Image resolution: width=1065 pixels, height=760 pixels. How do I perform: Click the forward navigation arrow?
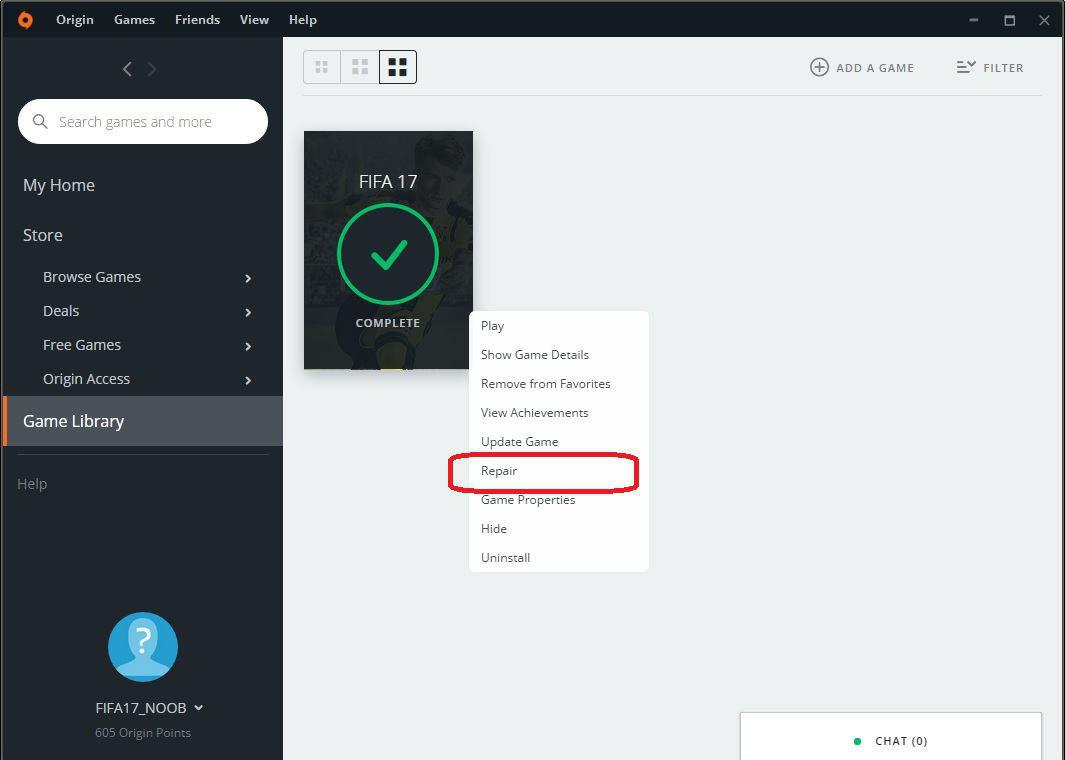(x=152, y=68)
